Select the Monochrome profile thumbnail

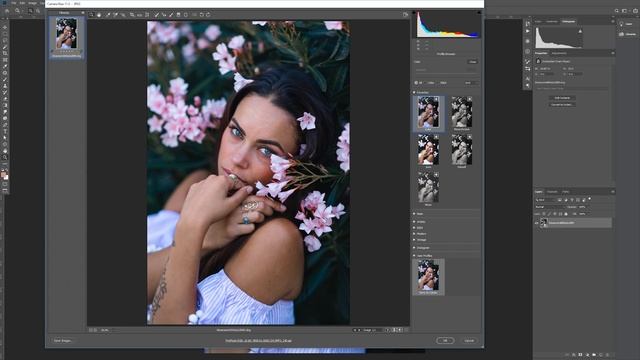pyautogui.click(x=461, y=113)
